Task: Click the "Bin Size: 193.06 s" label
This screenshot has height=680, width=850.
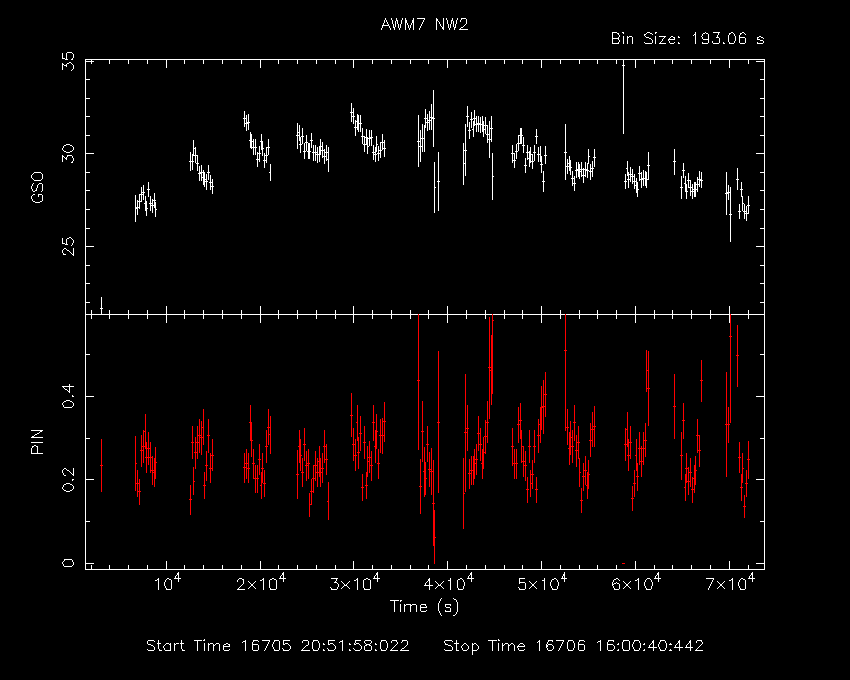Action: (687, 39)
